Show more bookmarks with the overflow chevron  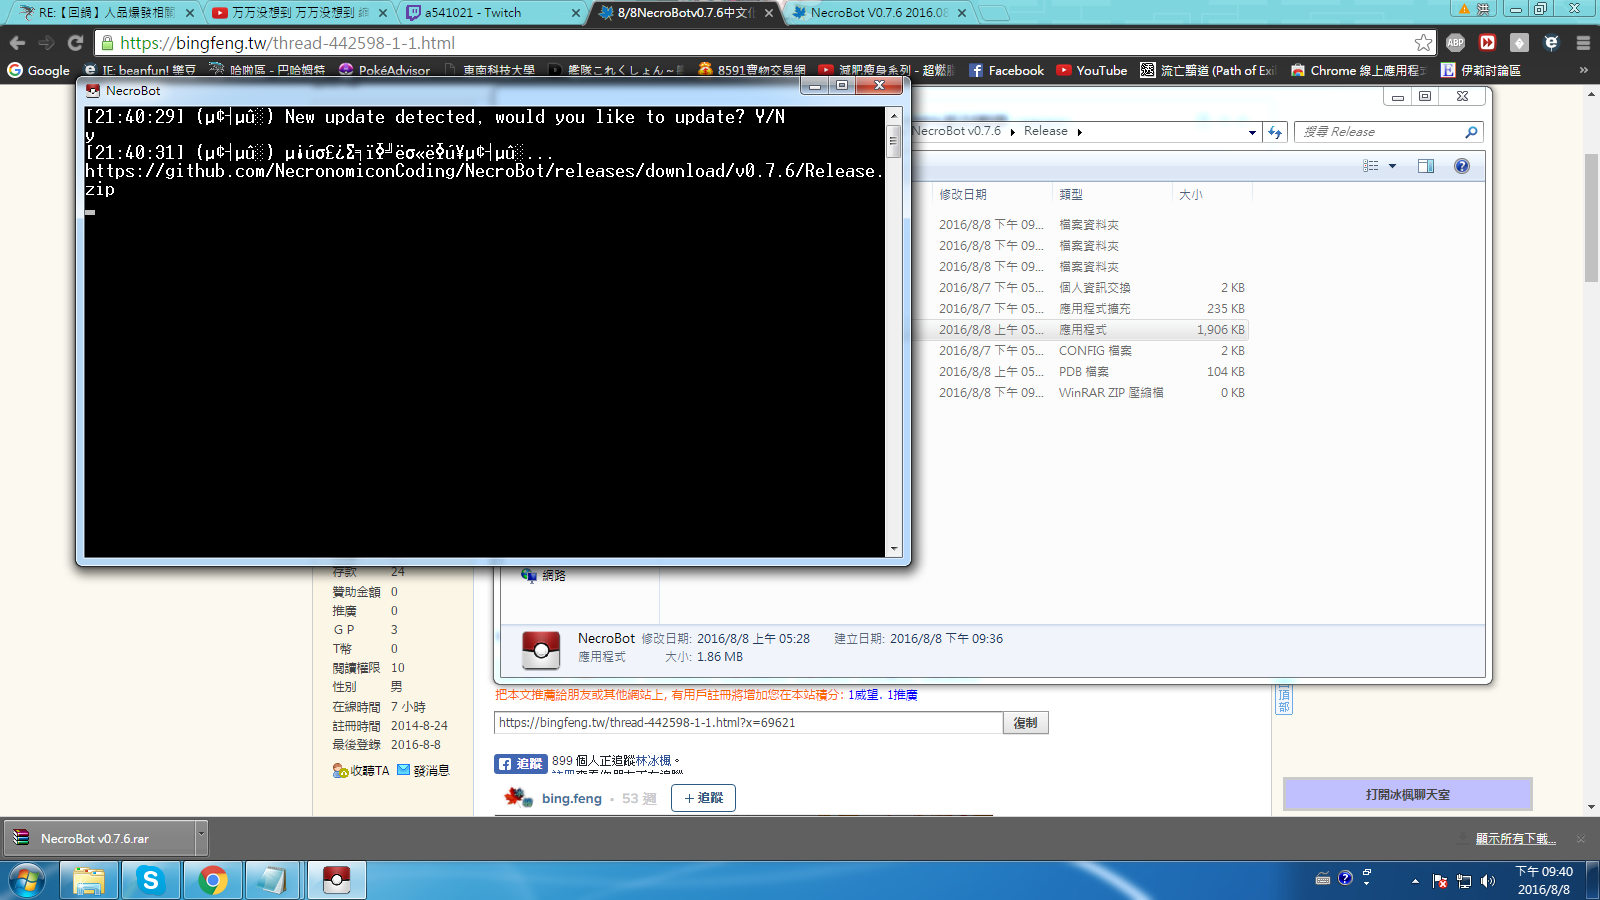[1583, 70]
